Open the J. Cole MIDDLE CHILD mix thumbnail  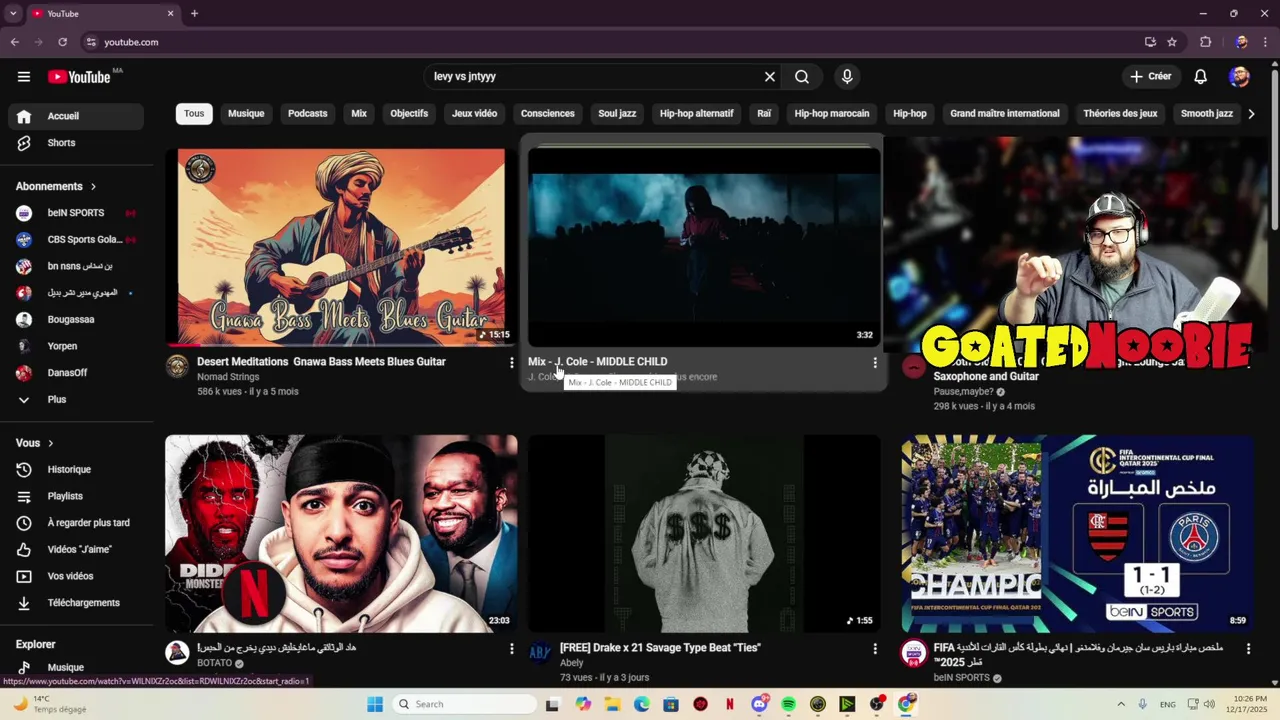[705, 246]
